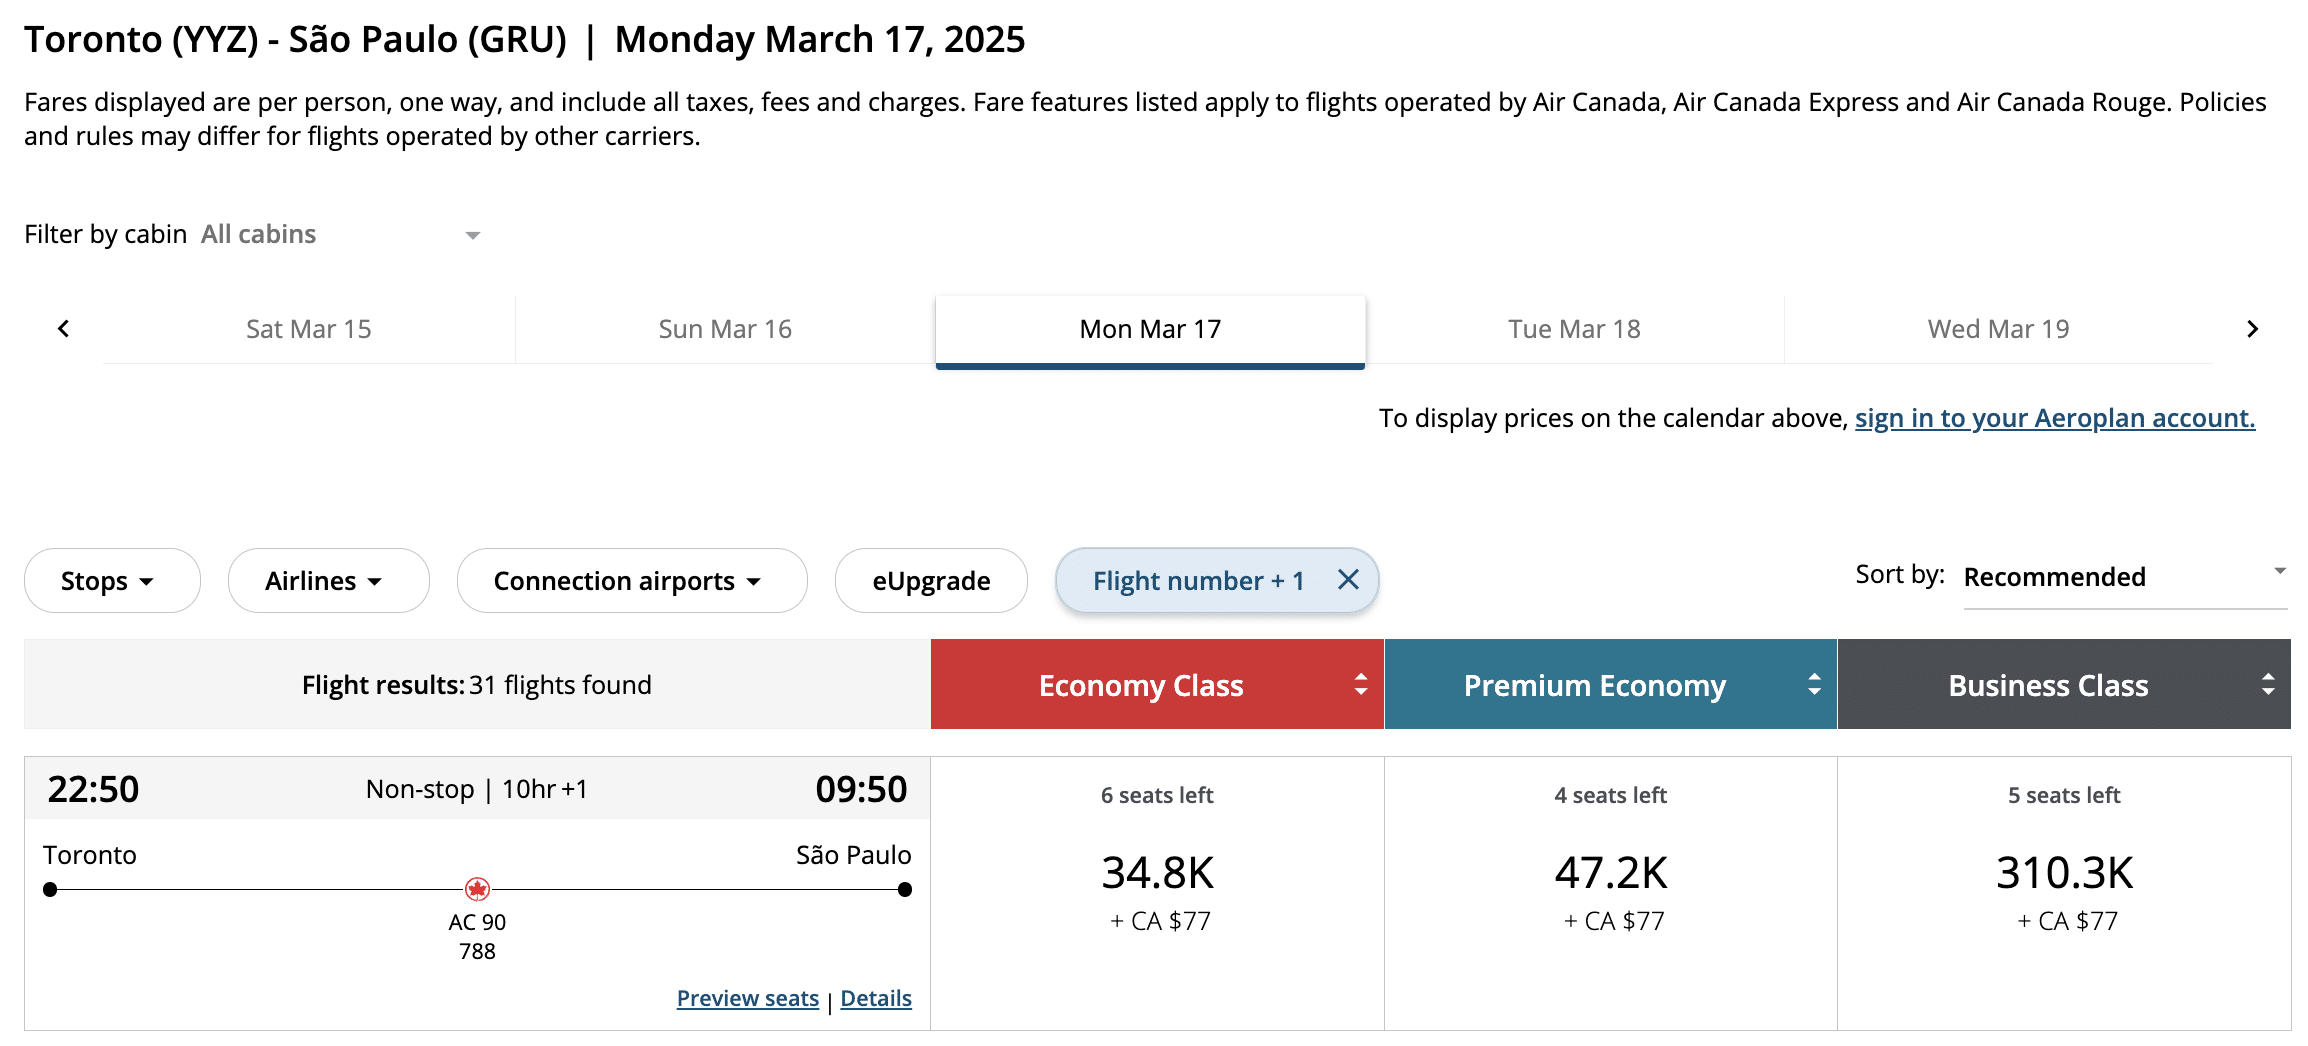This screenshot has height=1046, width=2308.
Task: Click sign in to your Aeroplan account
Action: [2054, 418]
